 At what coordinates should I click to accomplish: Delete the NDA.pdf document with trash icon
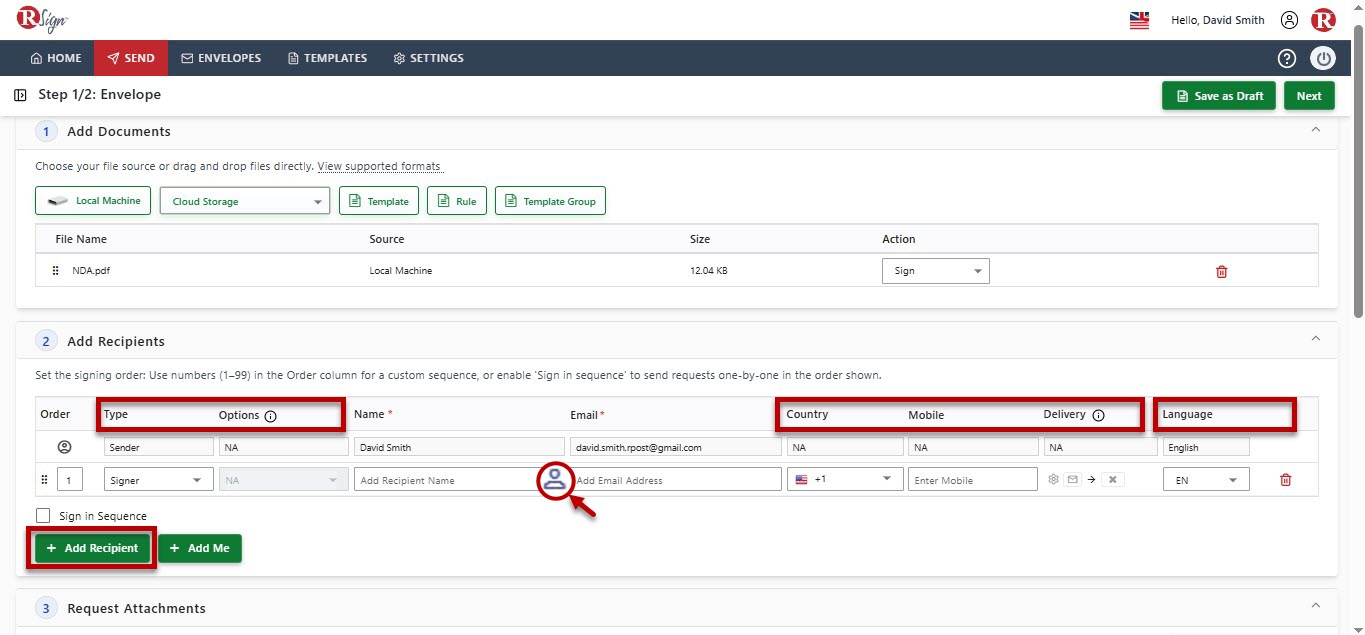click(1221, 271)
